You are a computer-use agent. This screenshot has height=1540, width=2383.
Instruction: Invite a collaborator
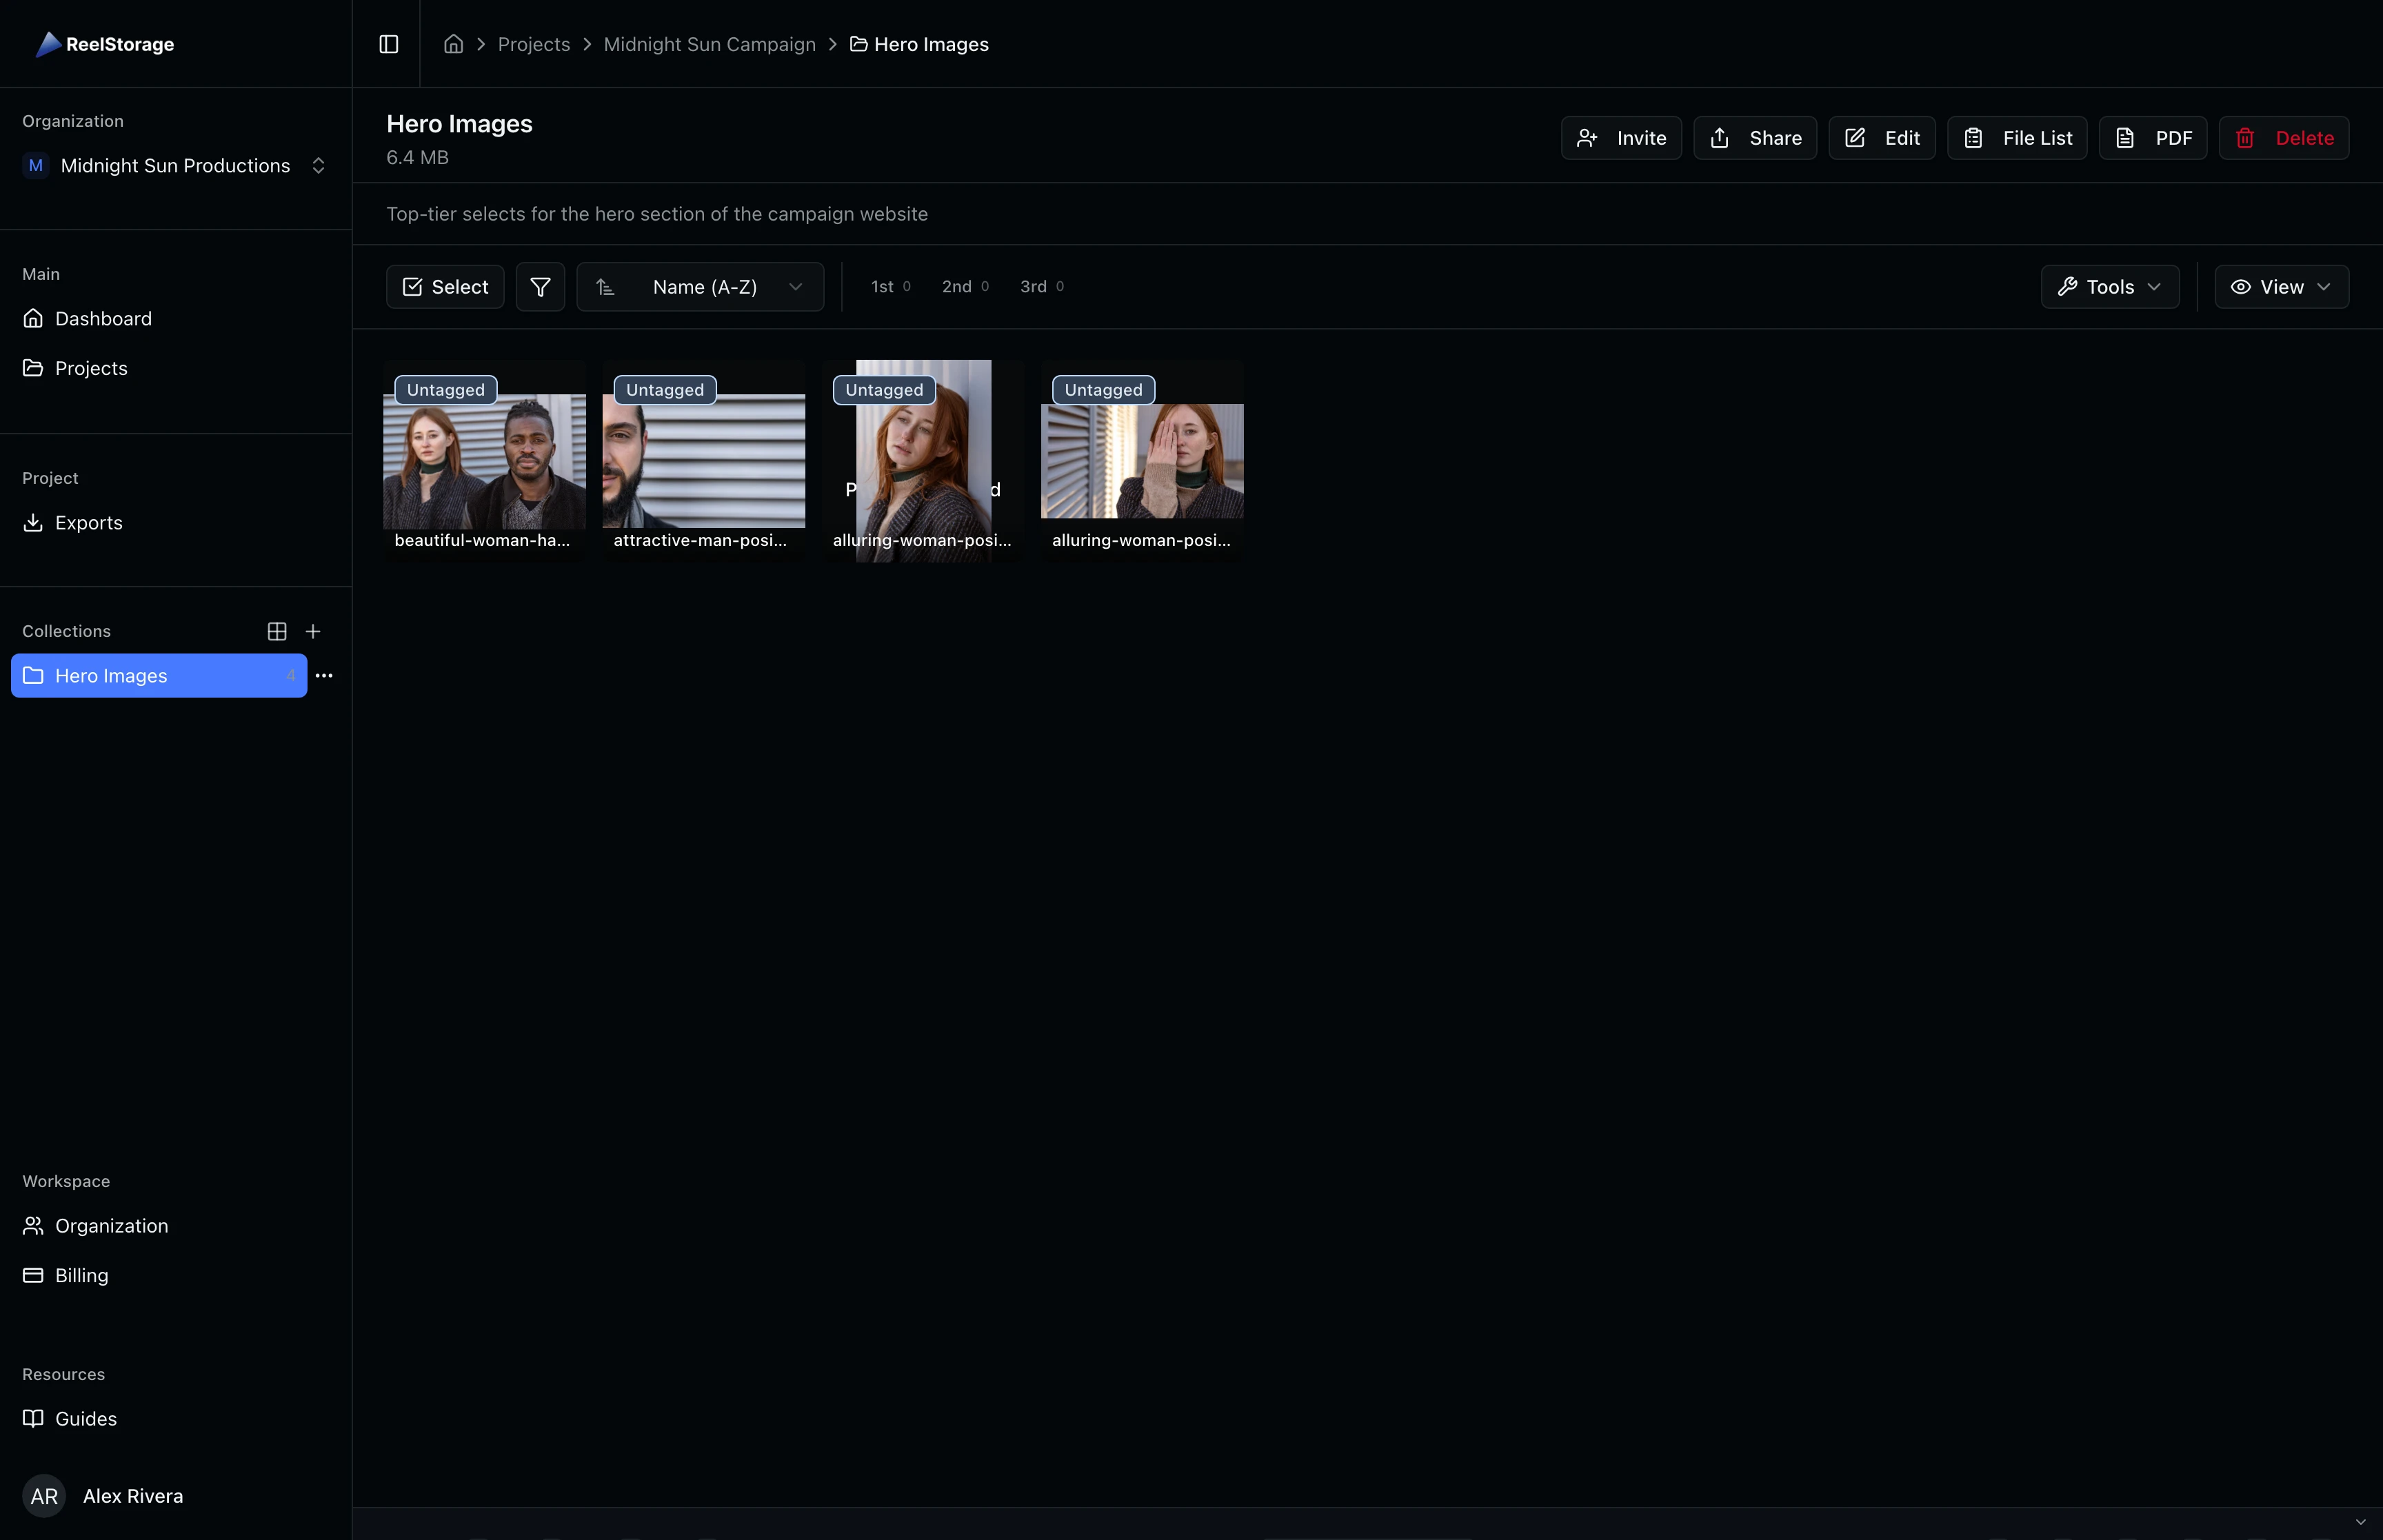(1621, 137)
